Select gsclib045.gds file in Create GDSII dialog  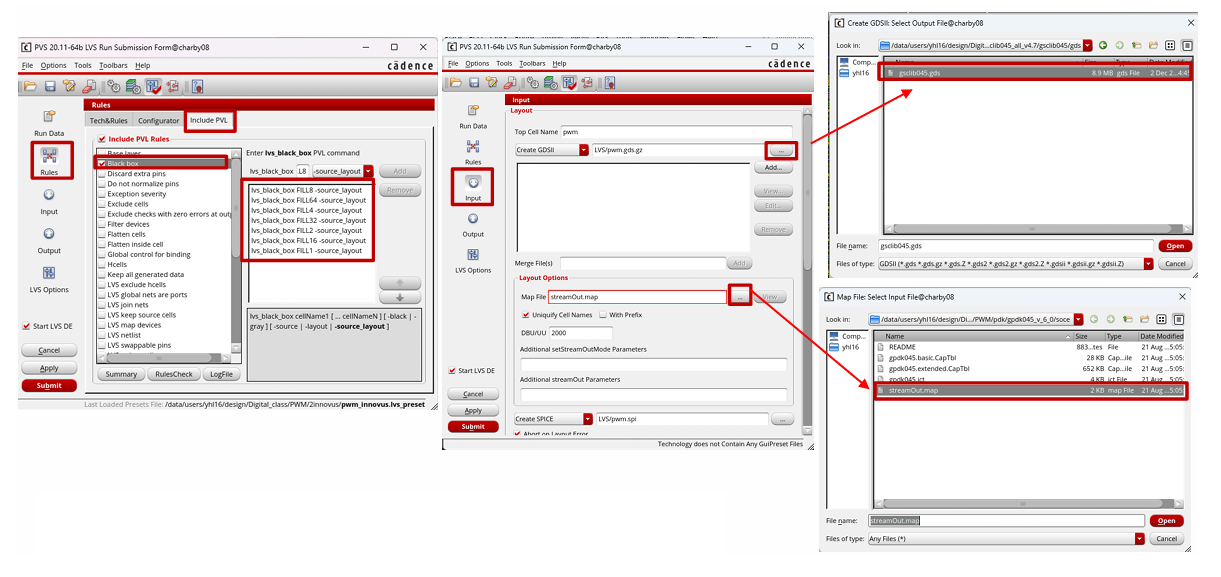[1036, 72]
